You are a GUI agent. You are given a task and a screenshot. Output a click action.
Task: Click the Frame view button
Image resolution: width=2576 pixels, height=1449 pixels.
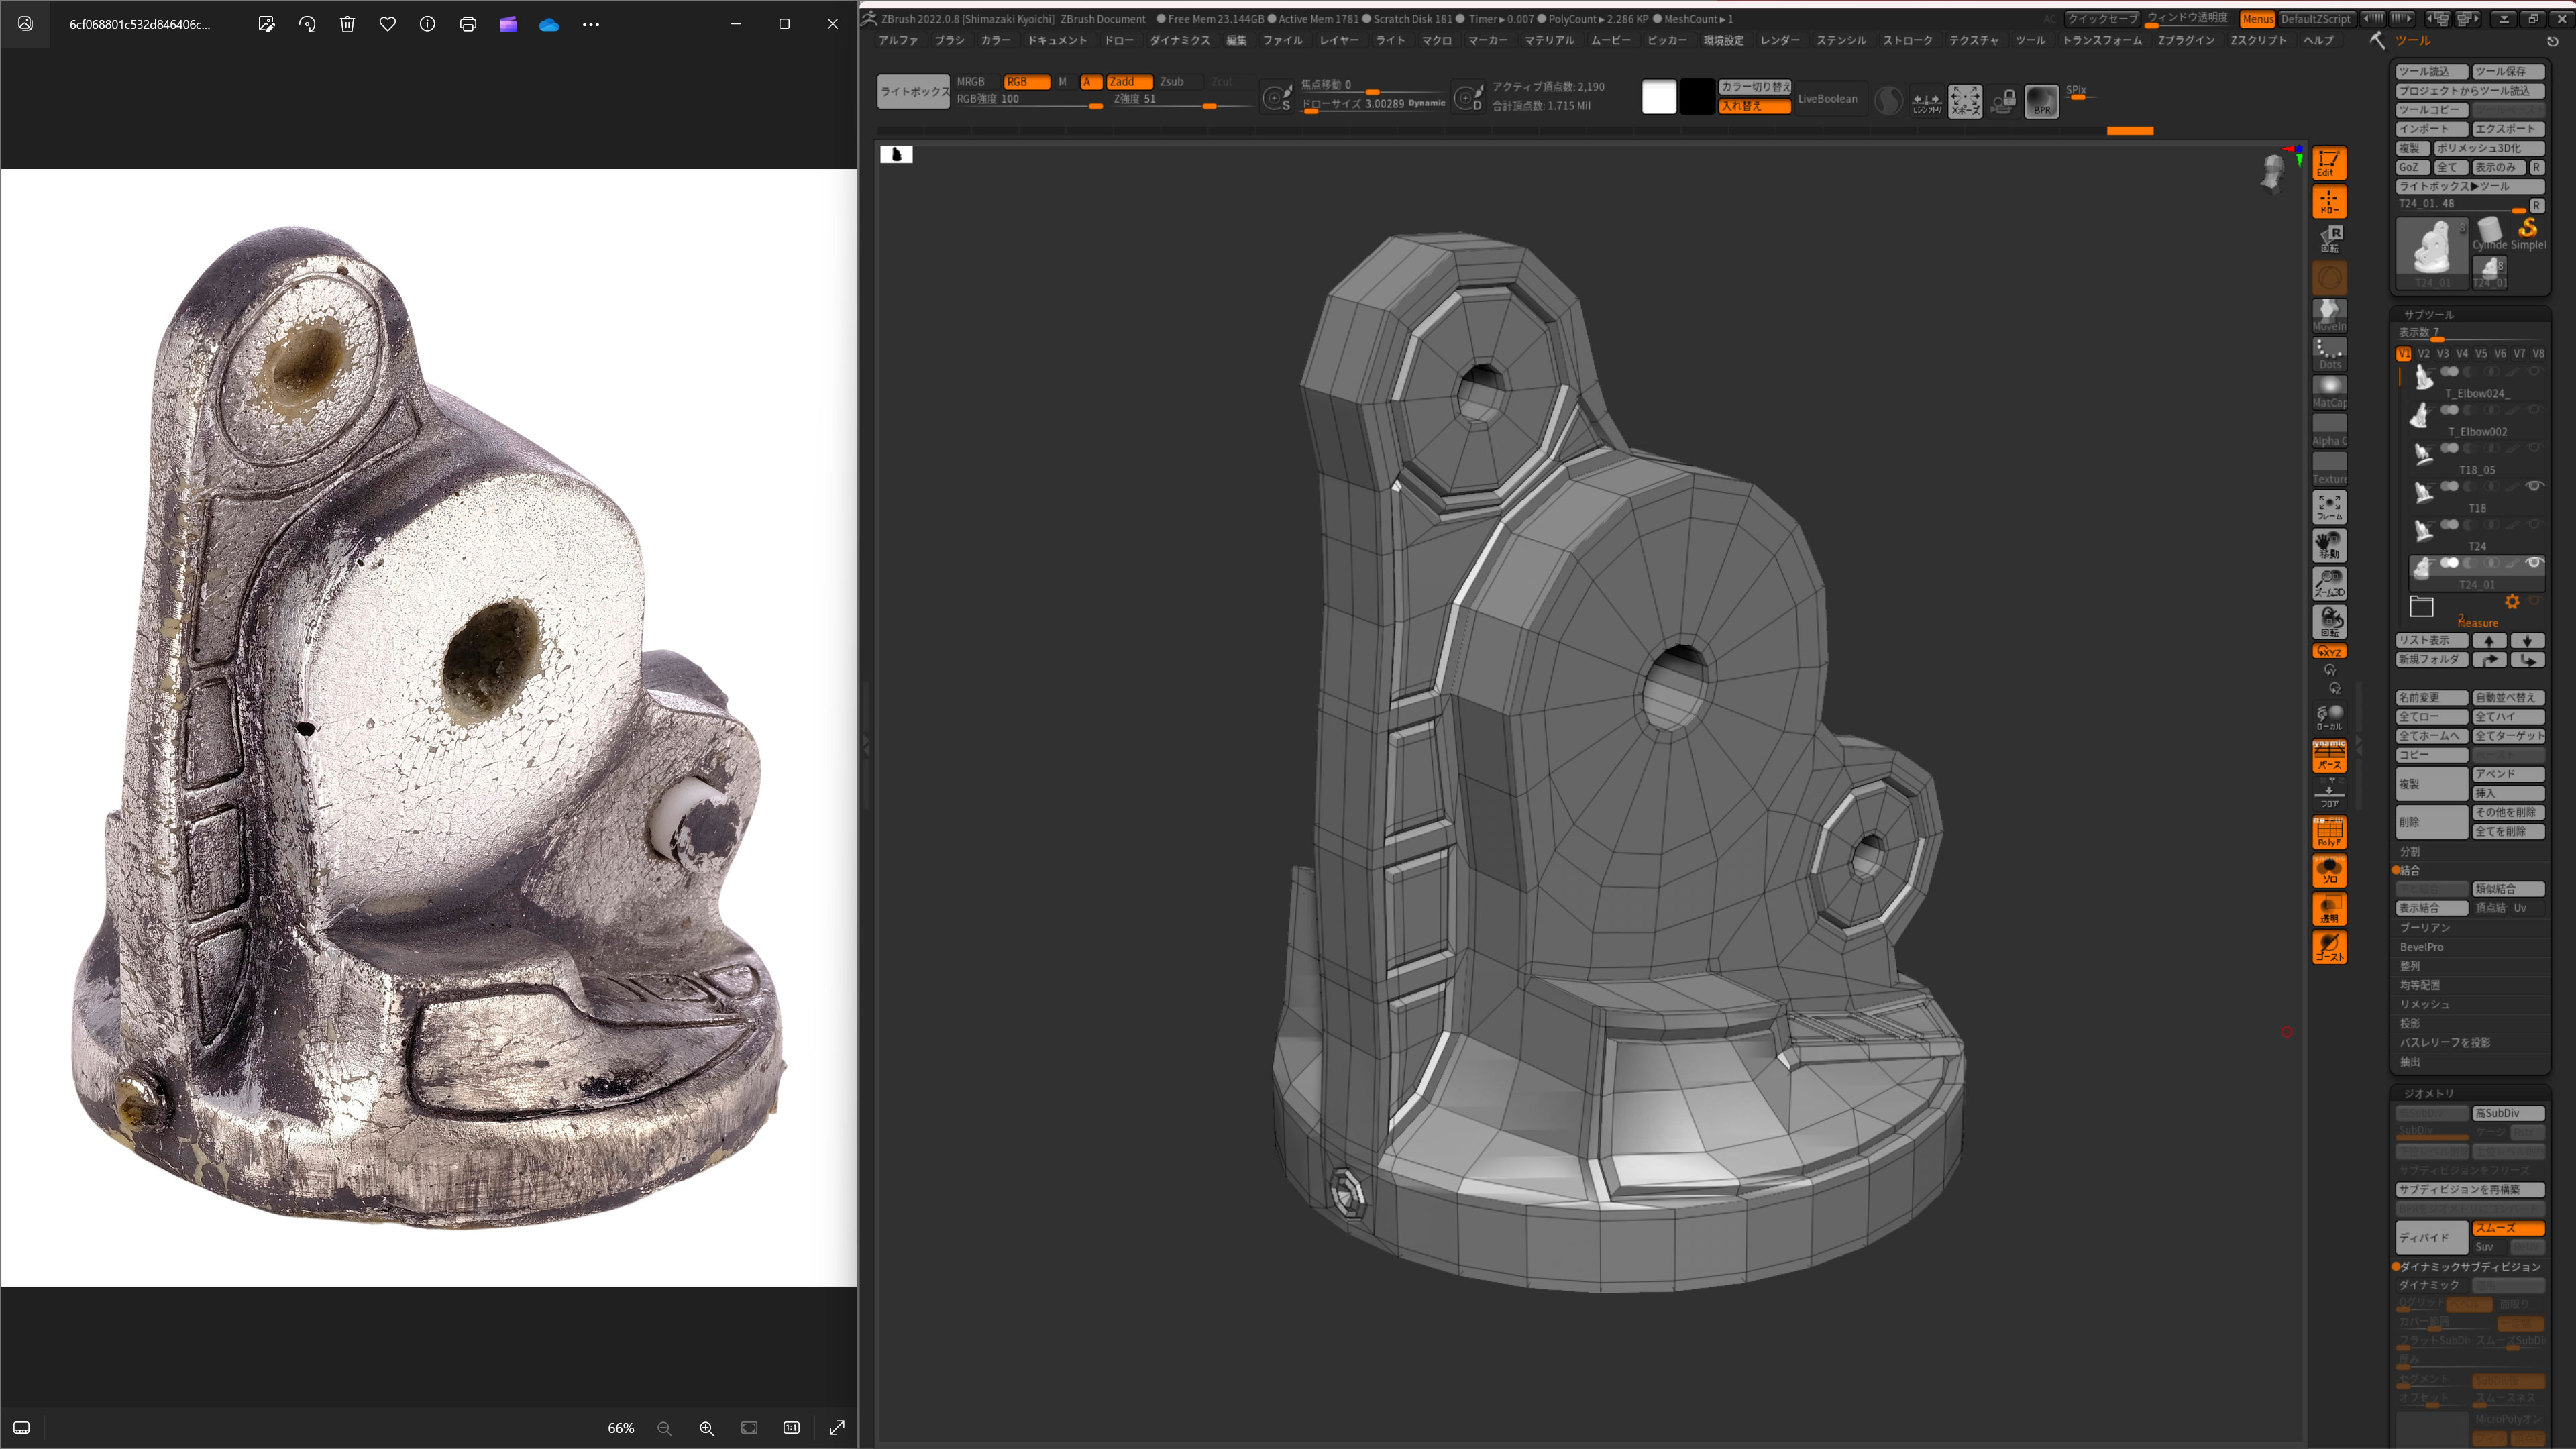pyautogui.click(x=2329, y=507)
